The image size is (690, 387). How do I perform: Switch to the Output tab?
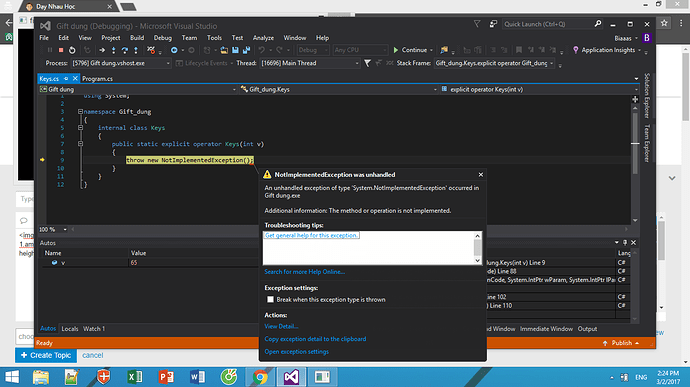point(587,329)
